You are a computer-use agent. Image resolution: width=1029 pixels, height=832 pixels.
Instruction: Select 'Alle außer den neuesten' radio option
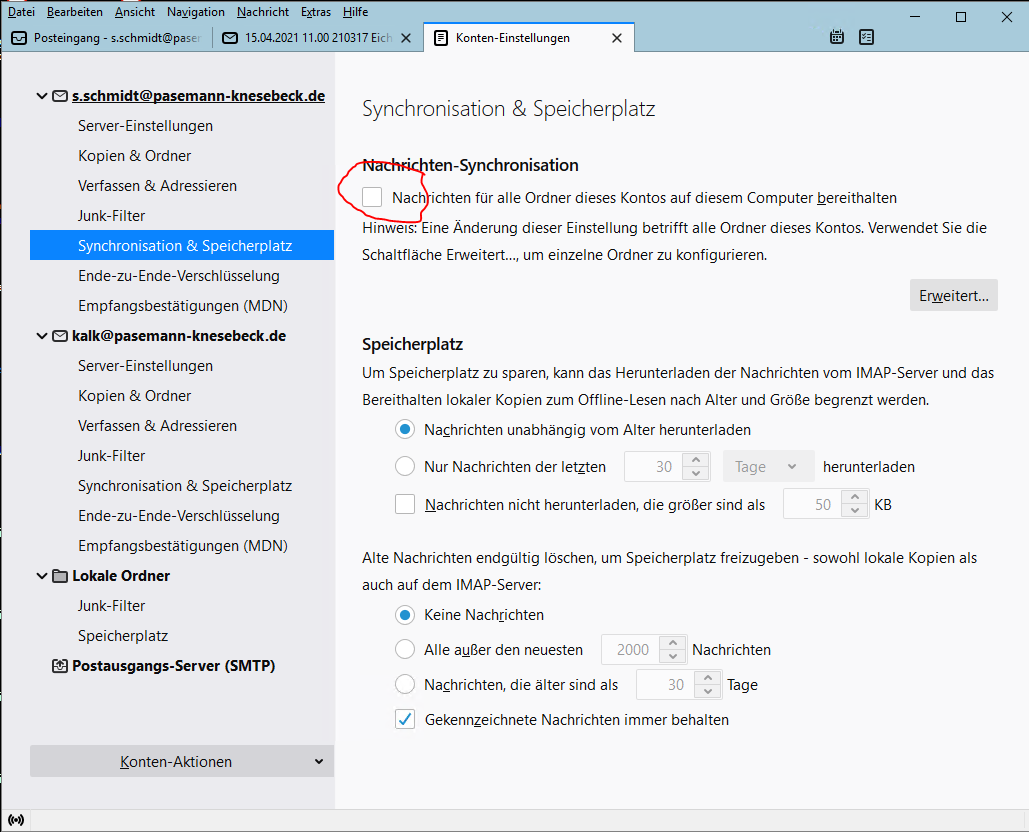(405, 649)
